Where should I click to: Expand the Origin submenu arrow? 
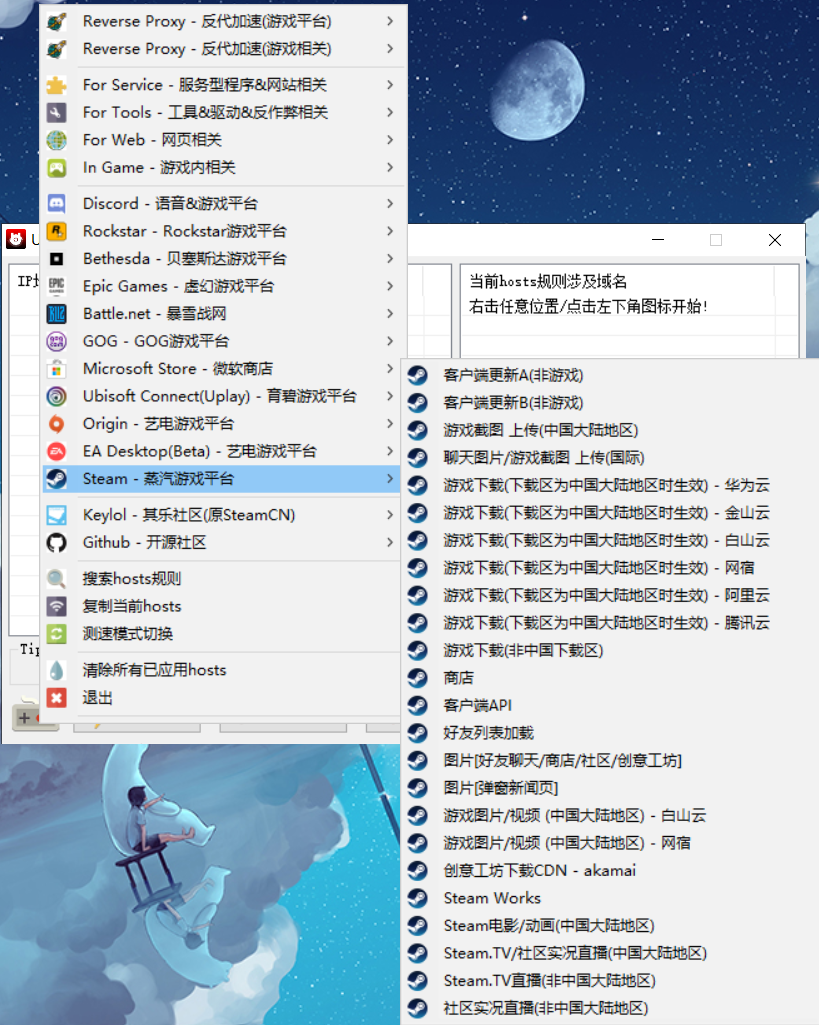point(390,424)
